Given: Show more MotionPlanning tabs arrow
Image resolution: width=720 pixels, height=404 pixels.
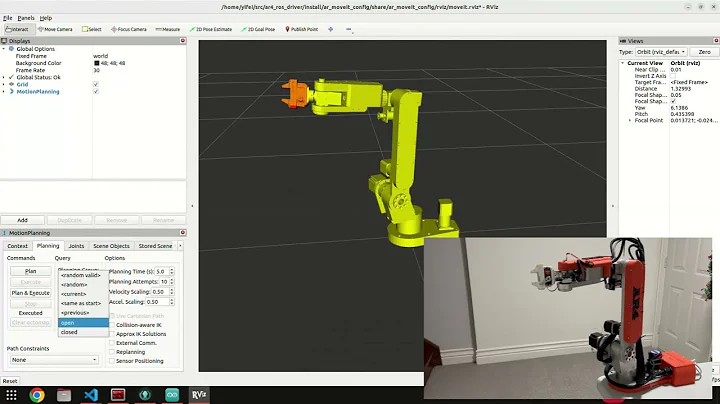Looking at the screenshot, I should 180,246.
